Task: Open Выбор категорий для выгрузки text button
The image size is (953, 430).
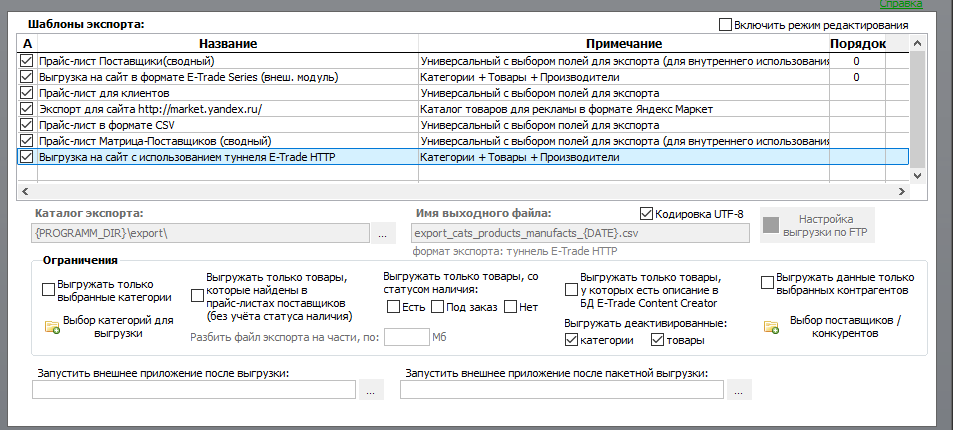Action: (118, 327)
